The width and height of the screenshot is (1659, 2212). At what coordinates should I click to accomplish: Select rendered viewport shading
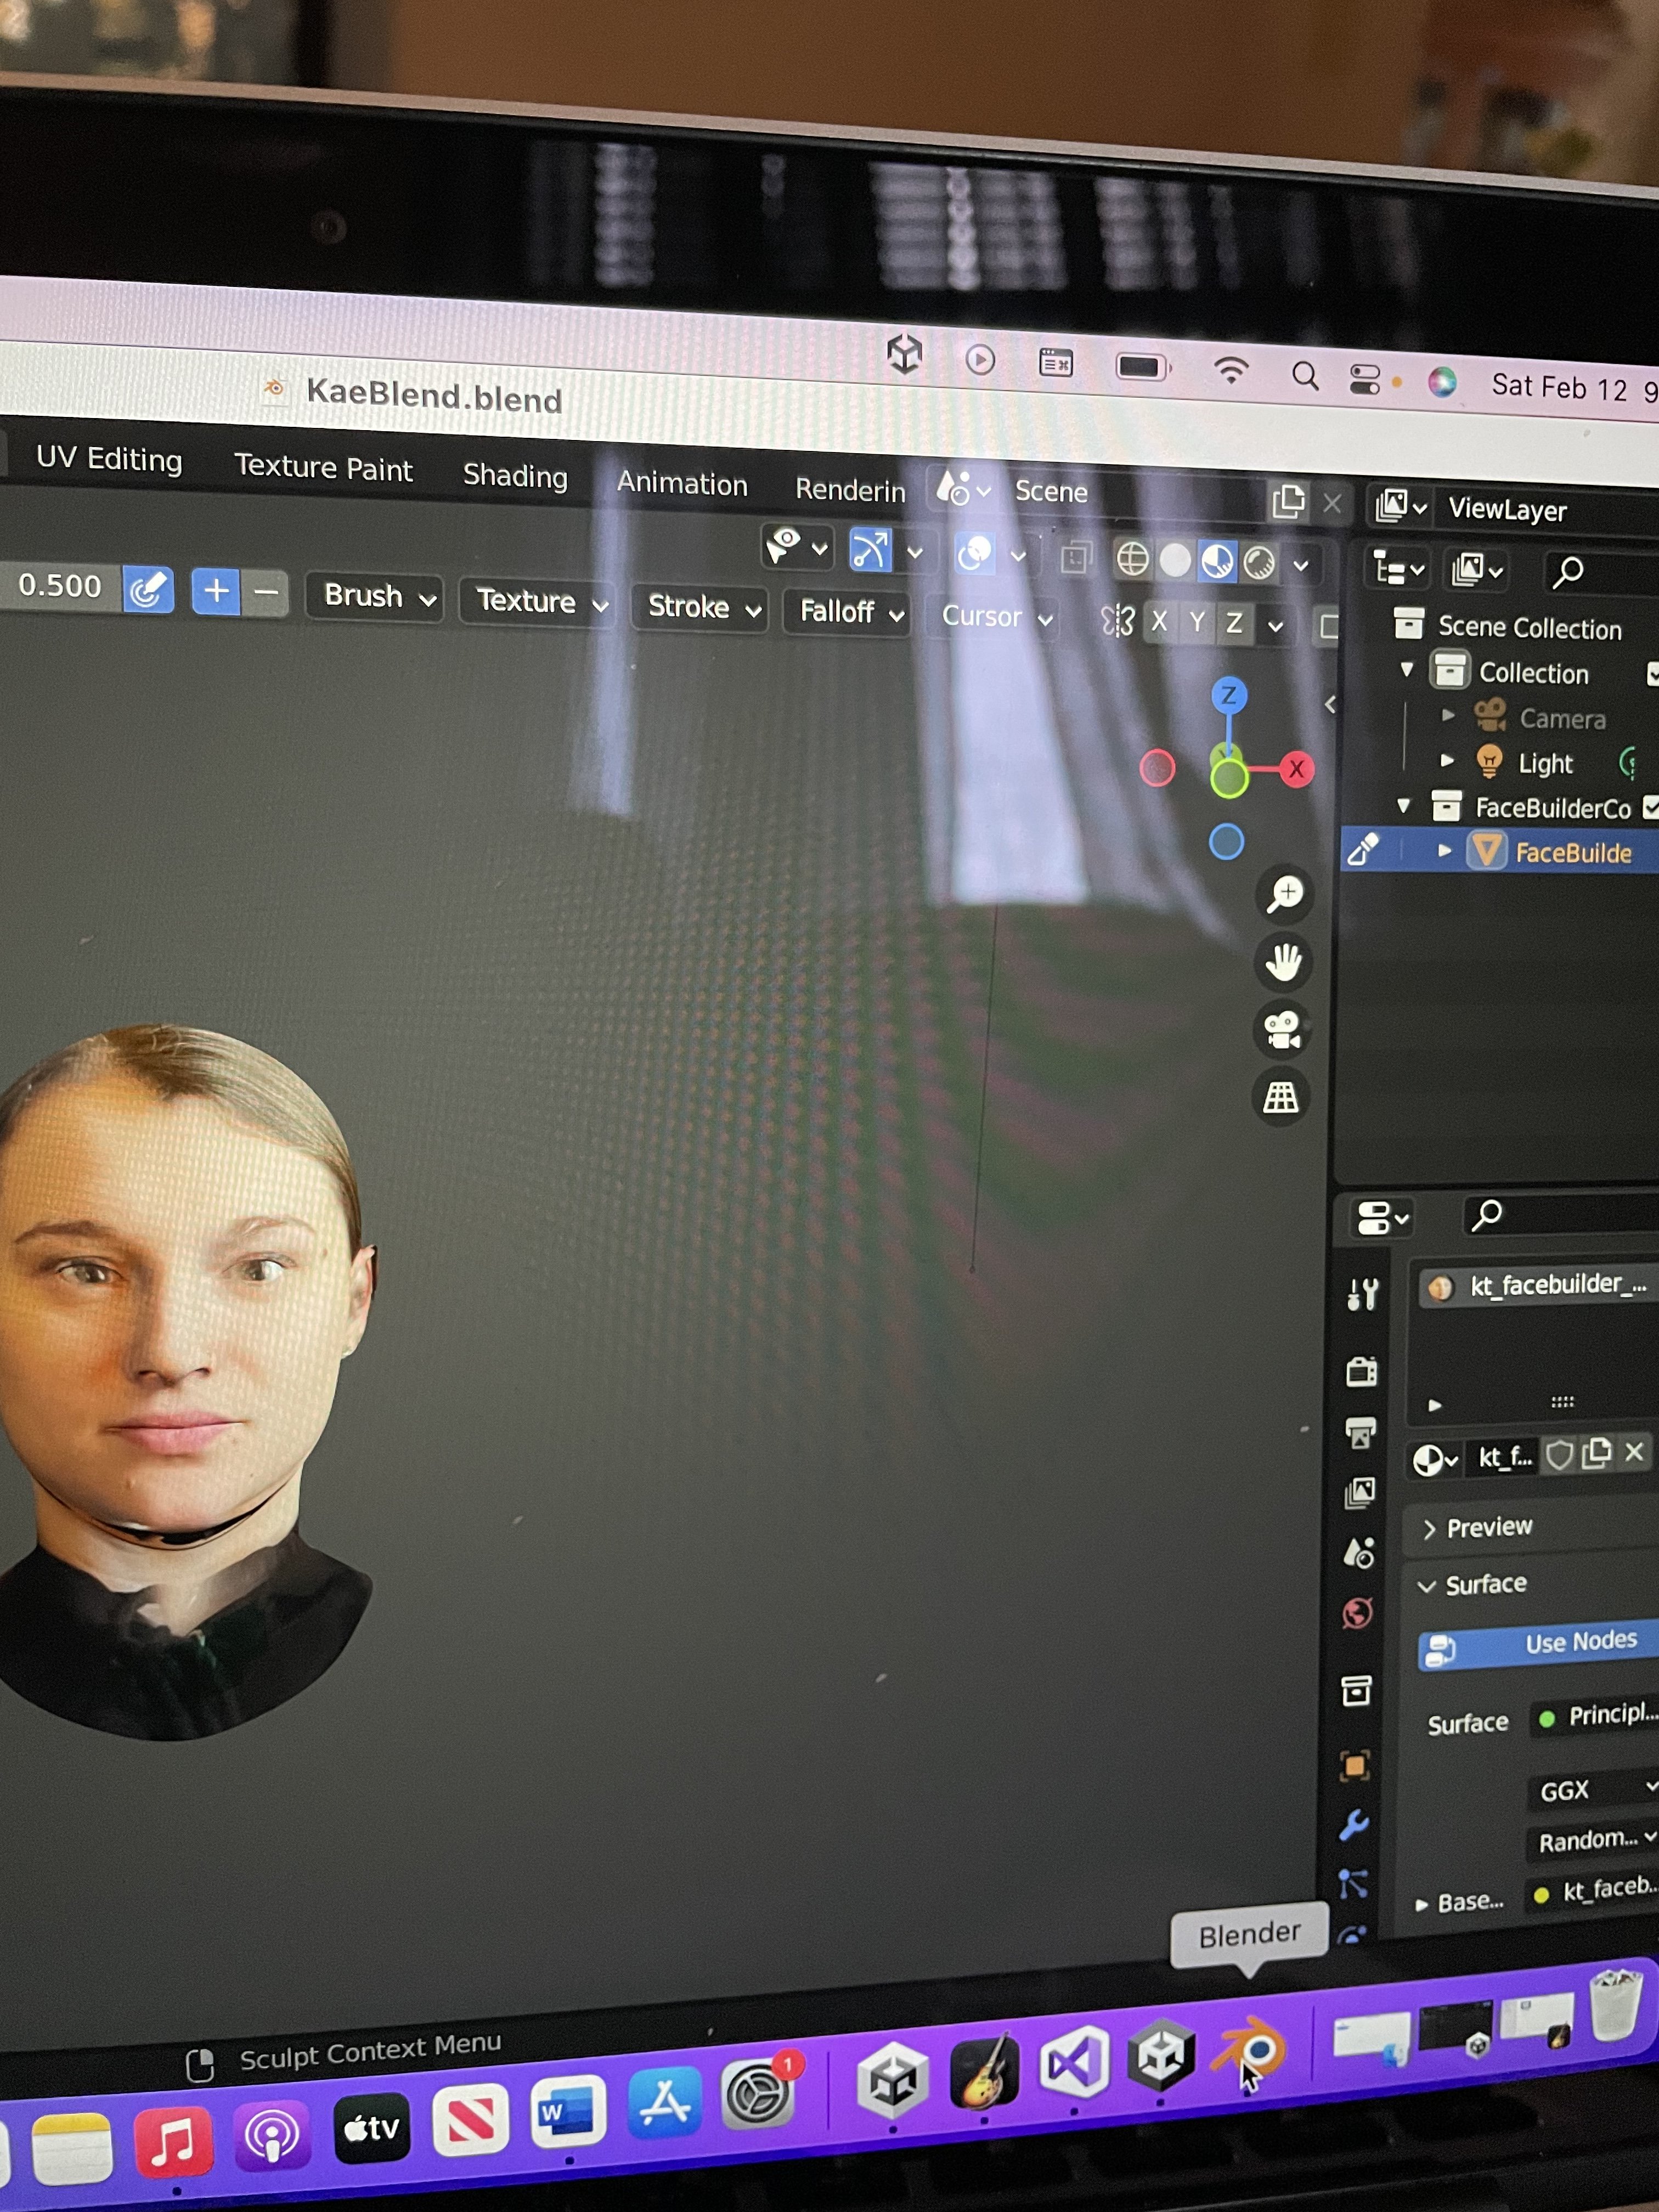pos(1259,564)
